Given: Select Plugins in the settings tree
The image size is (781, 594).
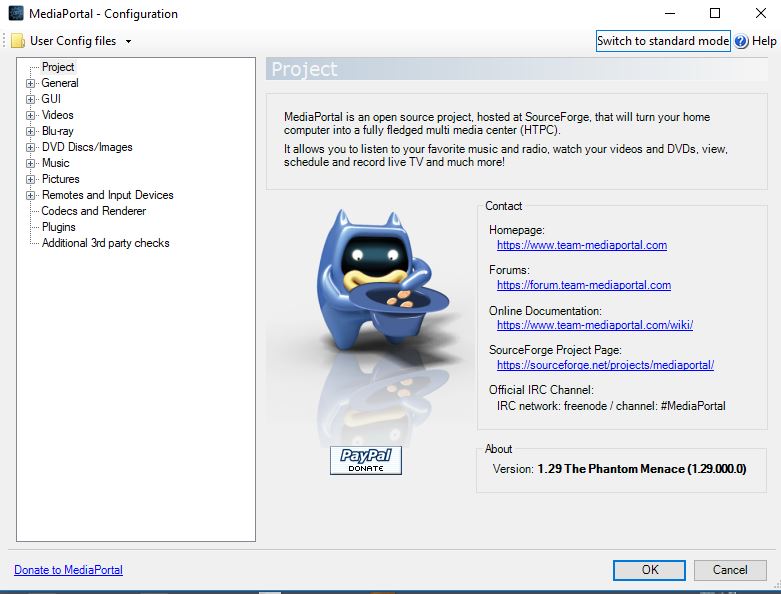Looking at the screenshot, I should click(58, 227).
